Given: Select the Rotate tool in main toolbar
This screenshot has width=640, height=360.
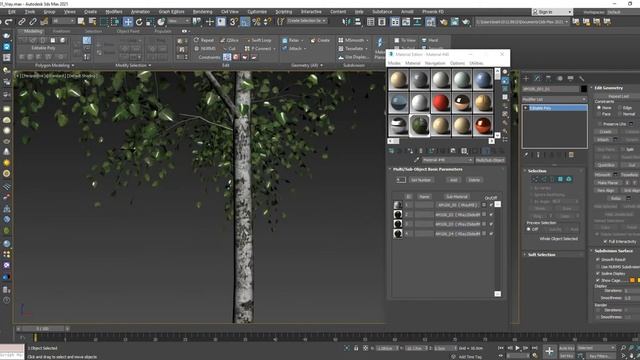Looking at the screenshot, I should [139, 22].
